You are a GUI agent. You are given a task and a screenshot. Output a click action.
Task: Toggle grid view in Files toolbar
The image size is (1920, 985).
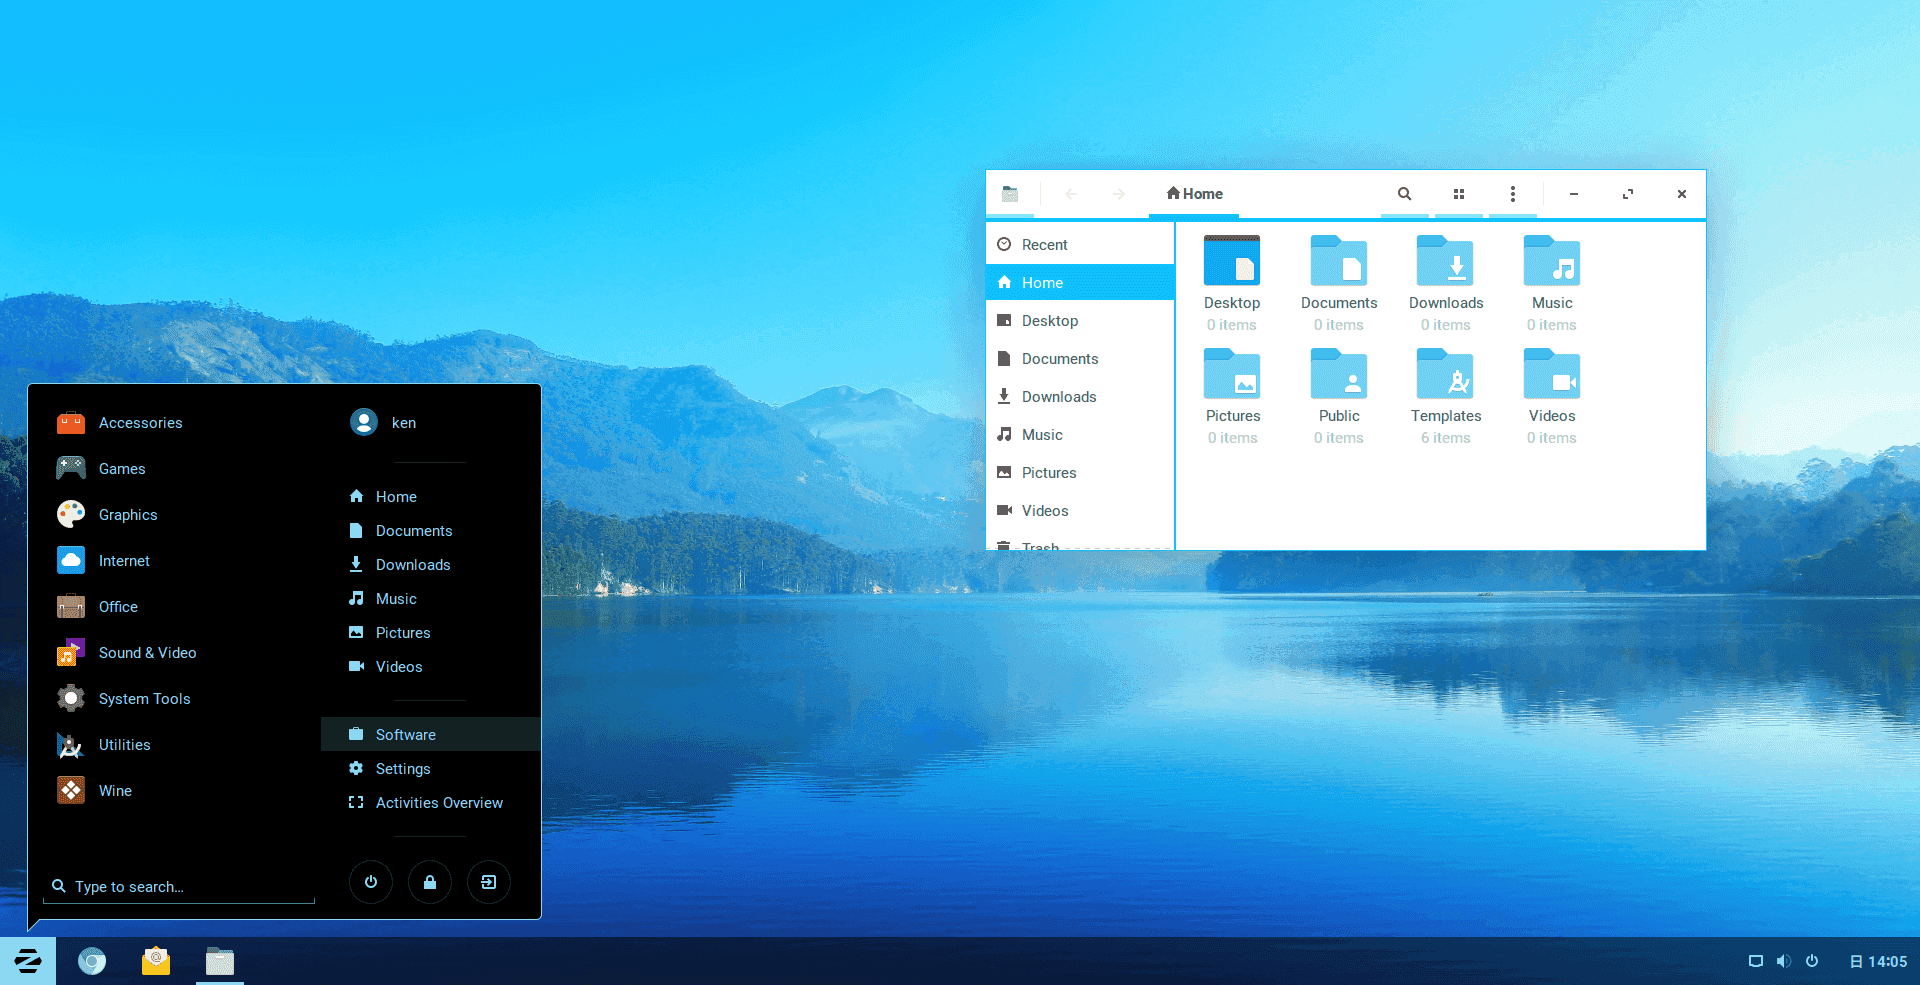pyautogui.click(x=1459, y=194)
